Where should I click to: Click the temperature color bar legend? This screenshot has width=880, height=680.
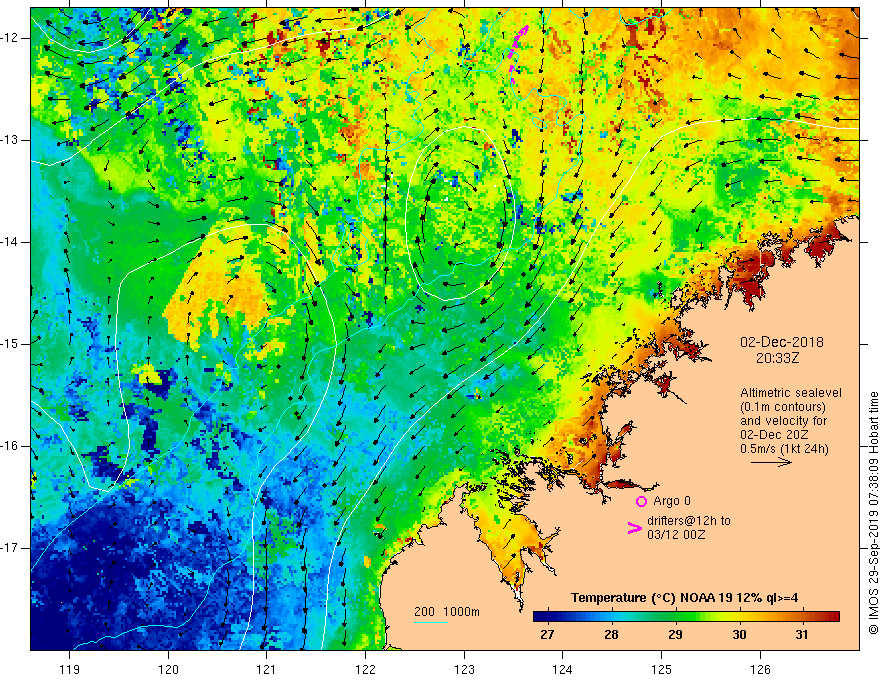coord(686,616)
